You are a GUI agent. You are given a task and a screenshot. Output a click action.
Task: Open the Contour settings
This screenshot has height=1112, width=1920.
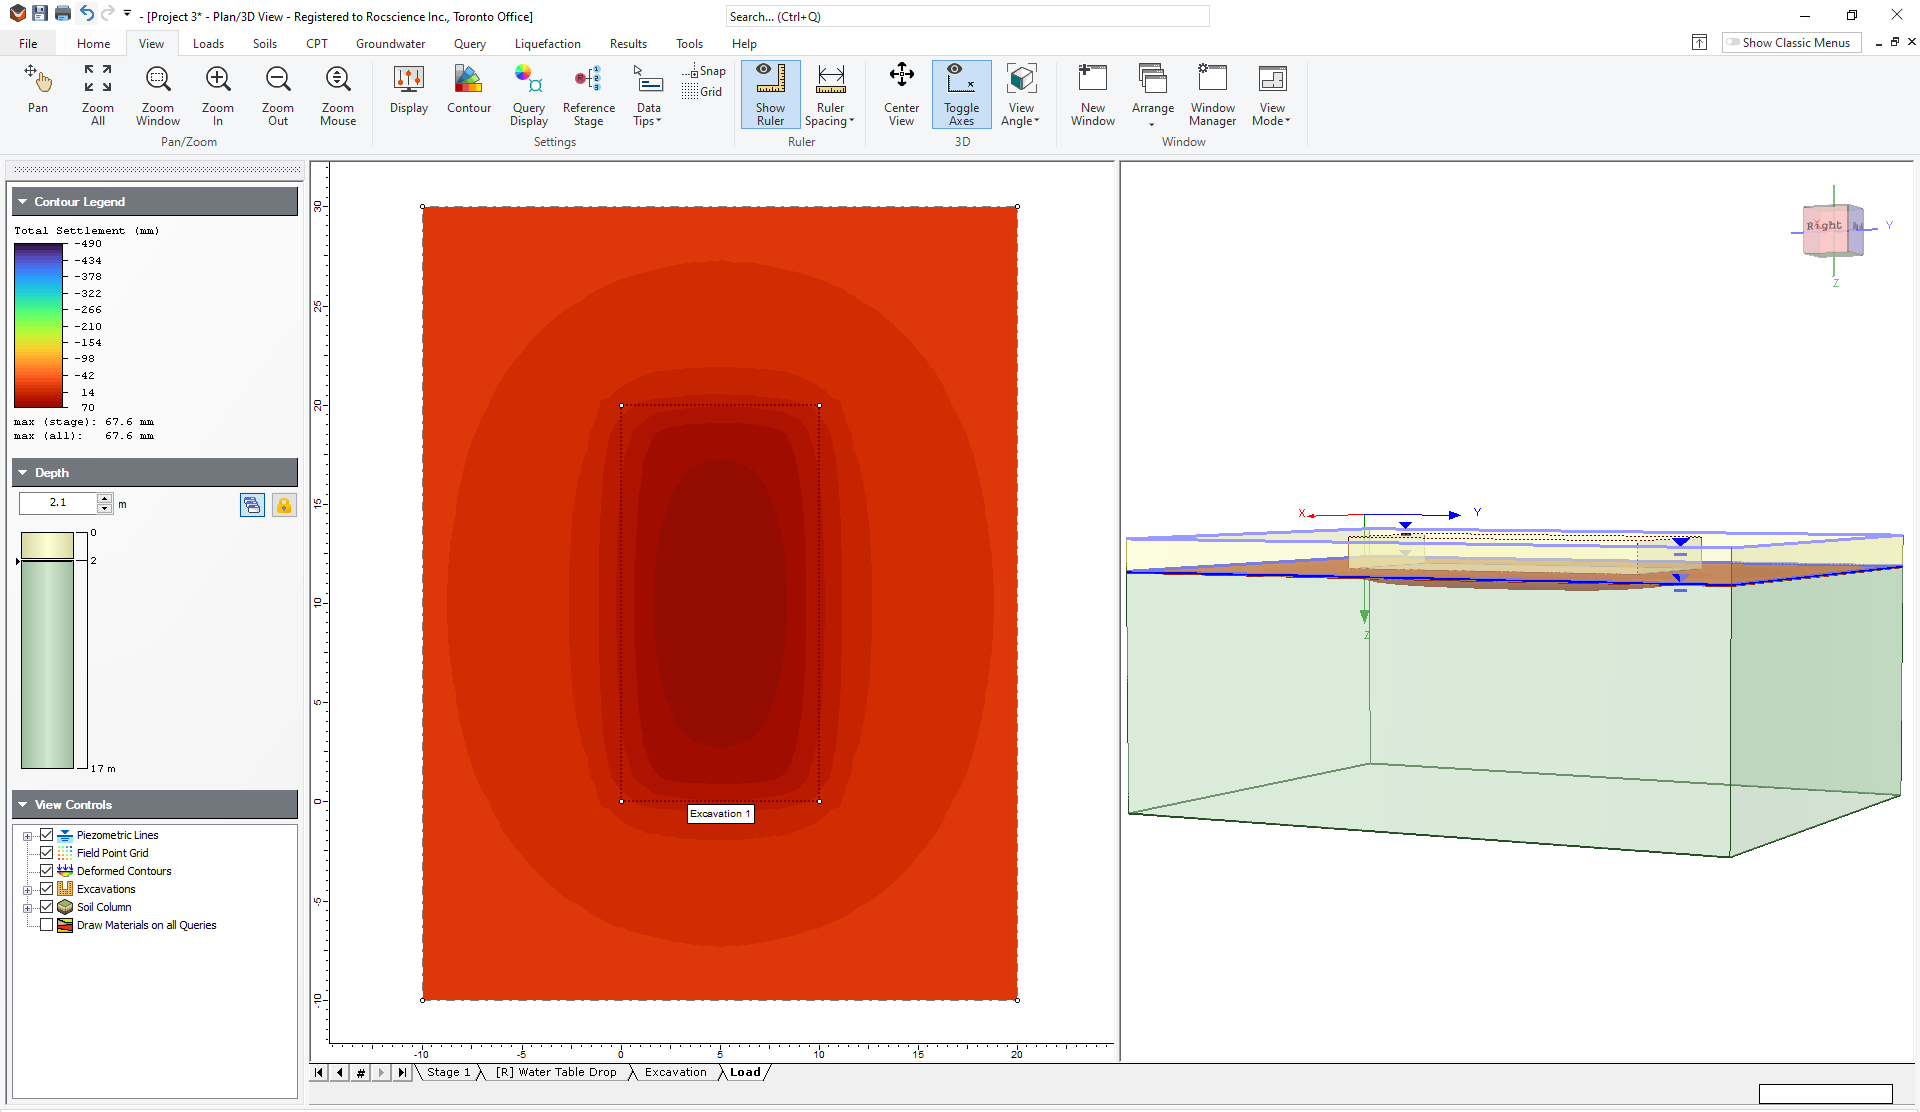tap(468, 92)
